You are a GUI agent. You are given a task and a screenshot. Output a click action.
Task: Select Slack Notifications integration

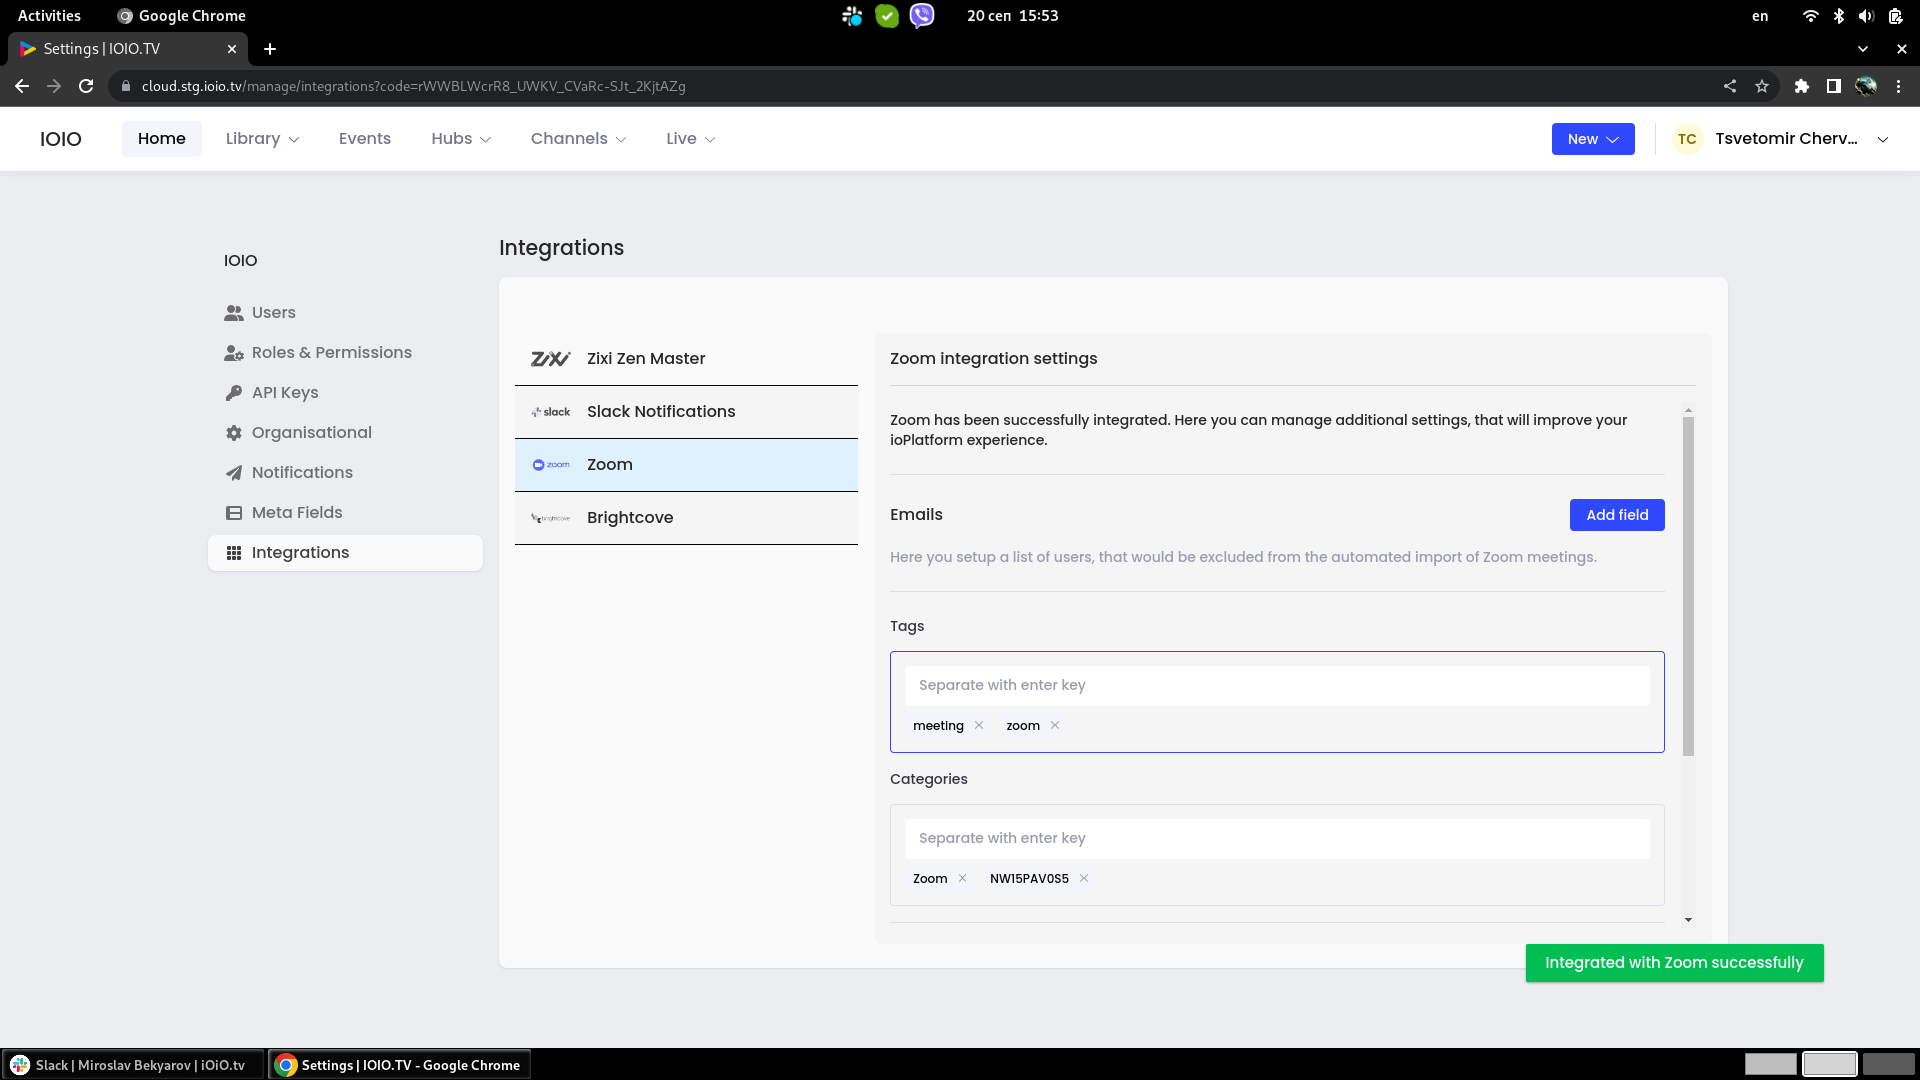(686, 412)
